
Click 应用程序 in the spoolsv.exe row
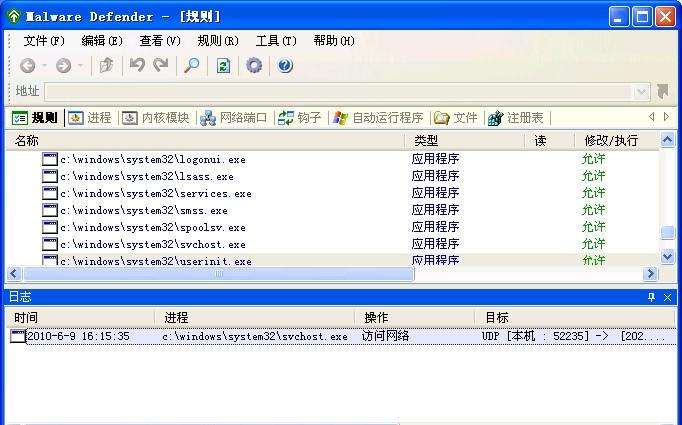(435, 227)
